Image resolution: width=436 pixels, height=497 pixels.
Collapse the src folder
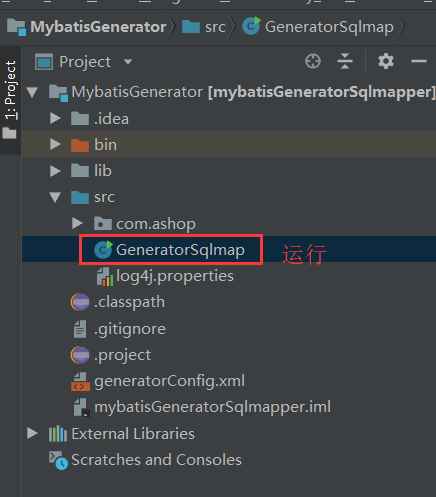[55, 197]
